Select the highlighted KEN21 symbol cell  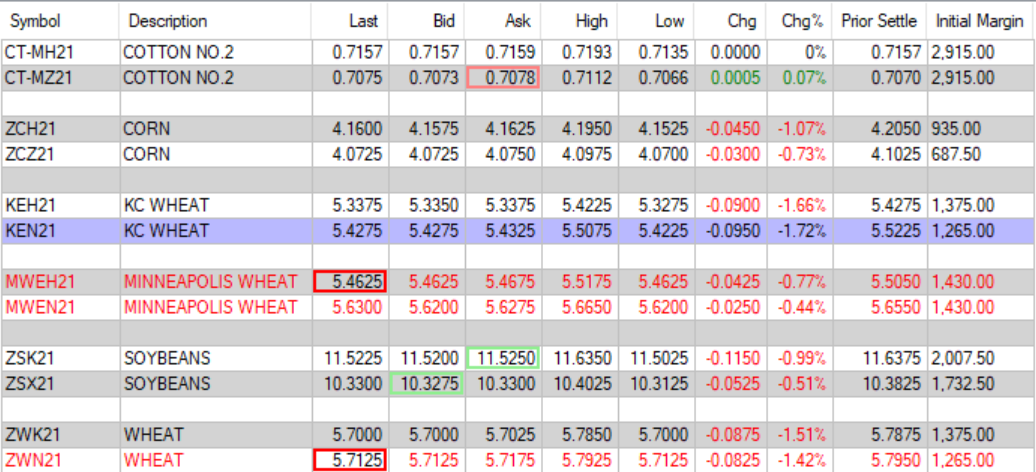pyautogui.click(x=59, y=231)
